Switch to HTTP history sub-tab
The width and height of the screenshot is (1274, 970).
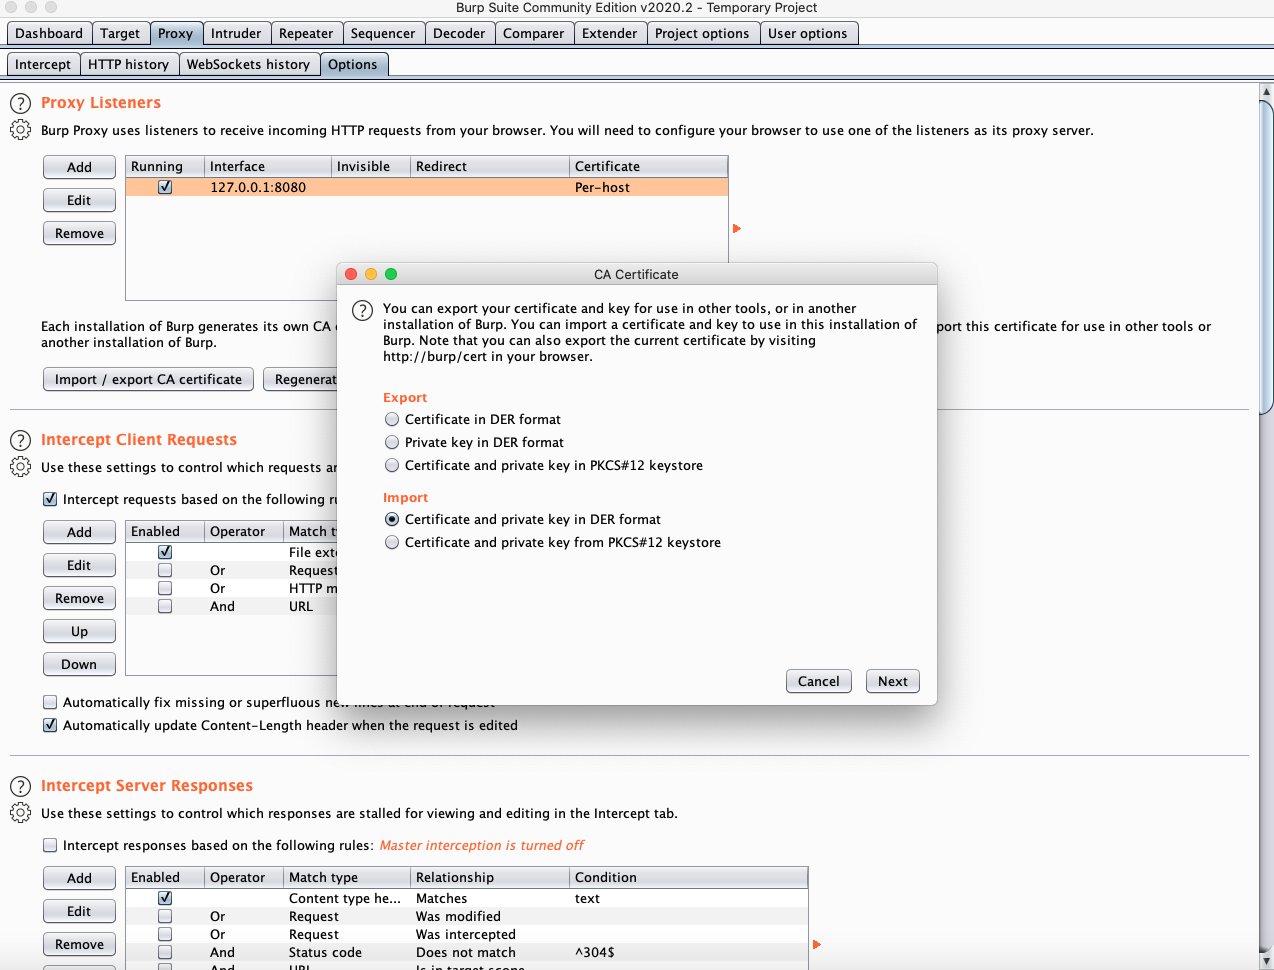[128, 64]
